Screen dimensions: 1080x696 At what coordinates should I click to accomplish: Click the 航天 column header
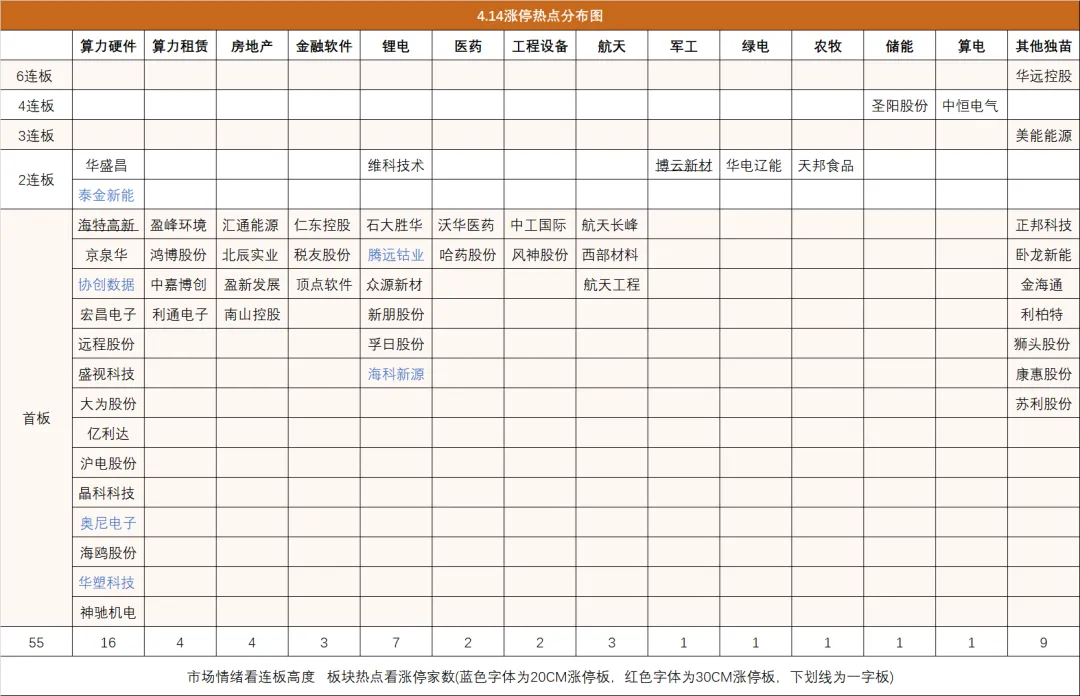tap(612, 46)
